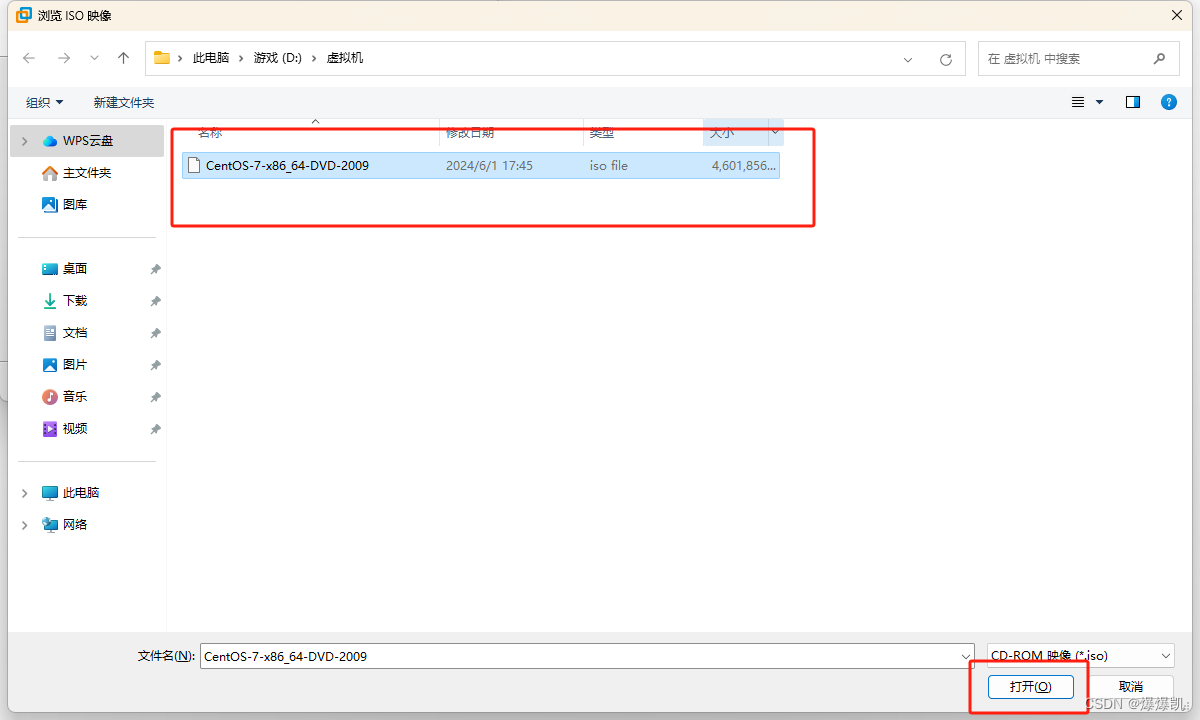1200x720 pixels.
Task: Click the 取消 button
Action: (1131, 687)
